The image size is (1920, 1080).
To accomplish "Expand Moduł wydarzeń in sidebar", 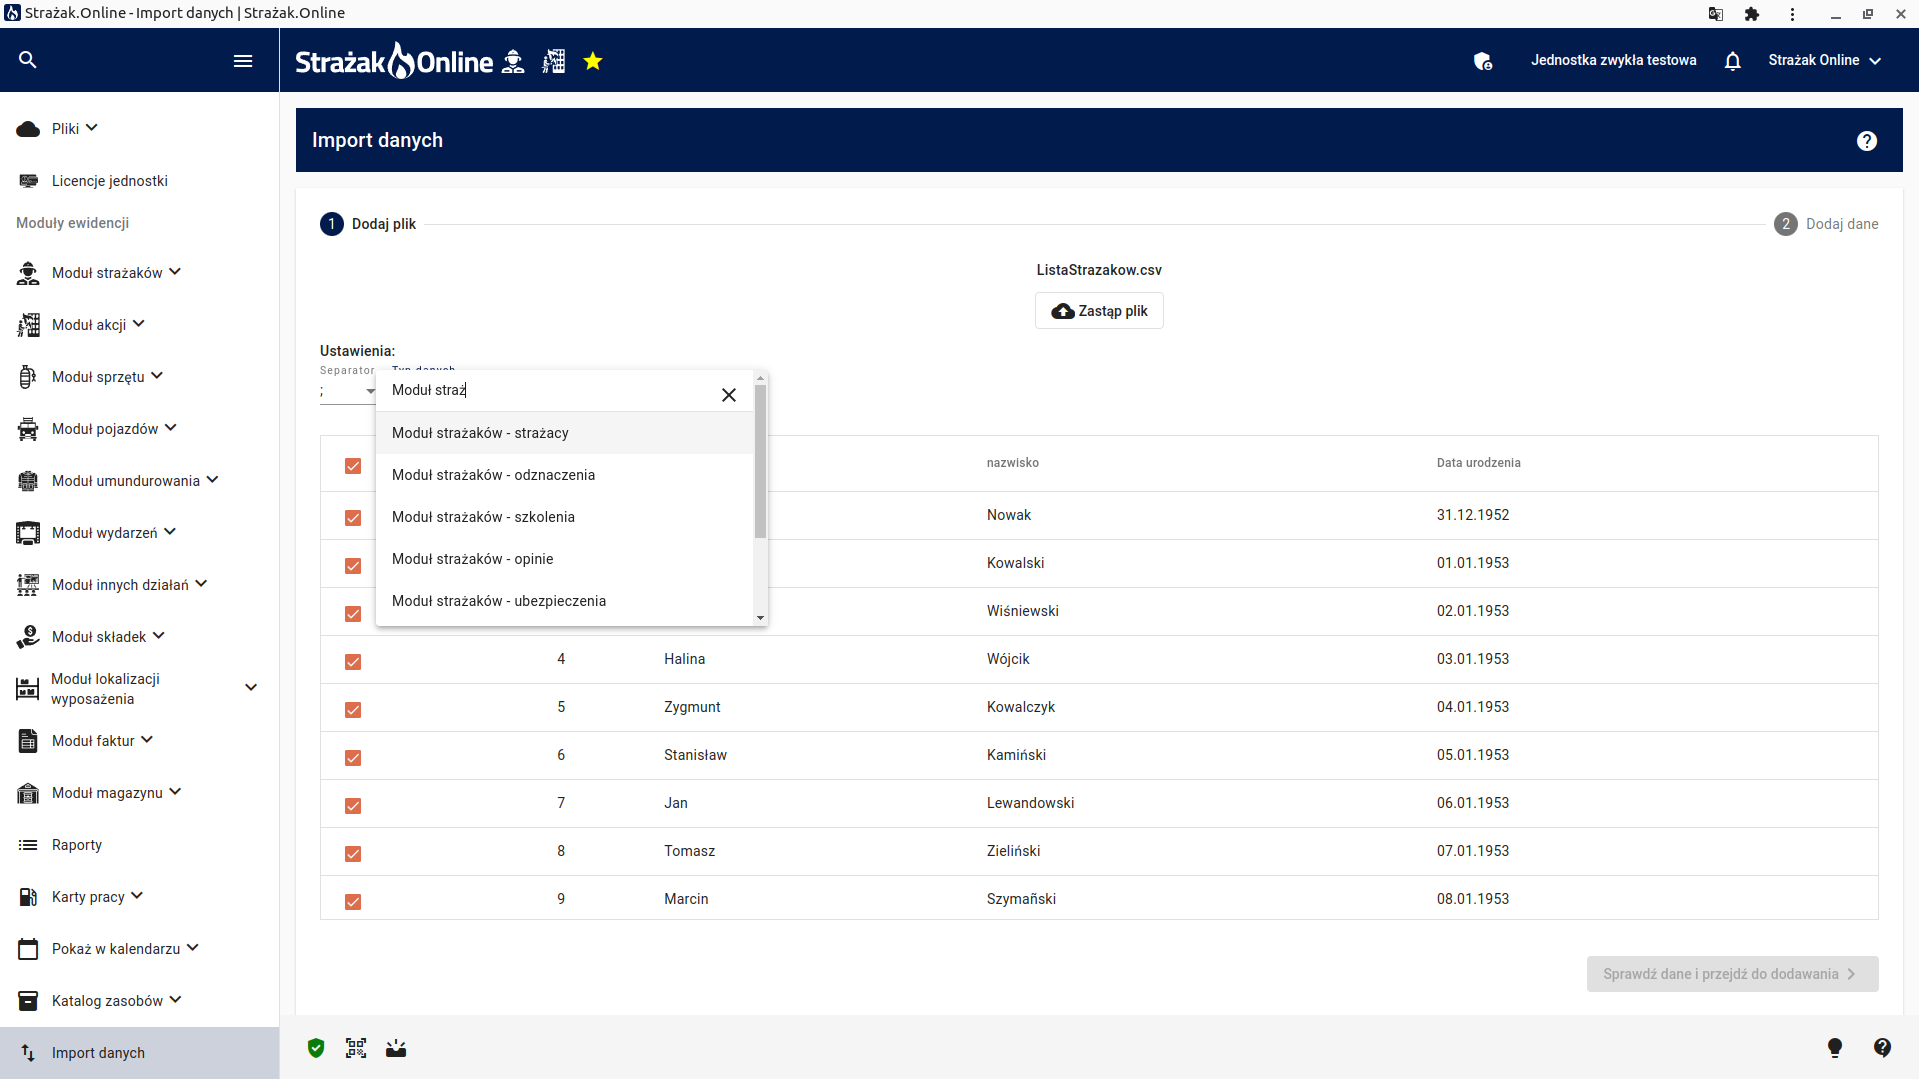I will [170, 532].
